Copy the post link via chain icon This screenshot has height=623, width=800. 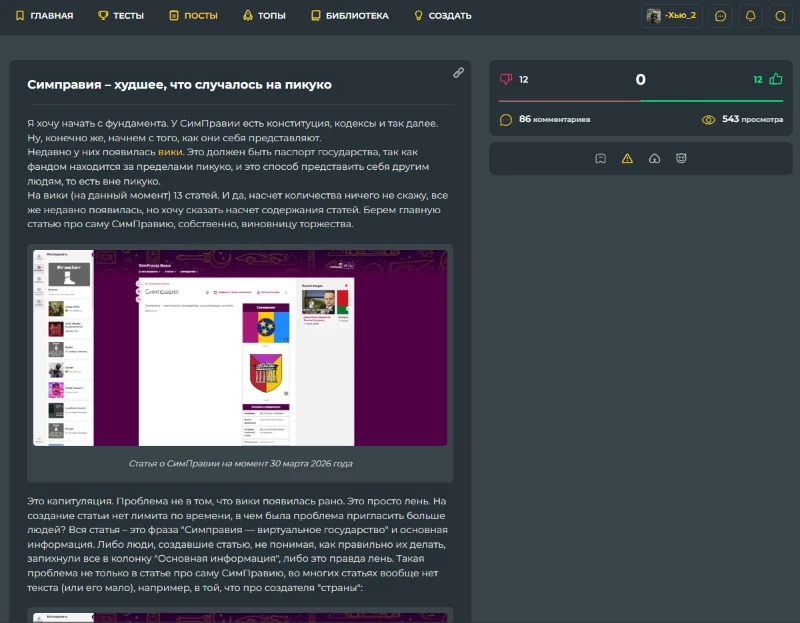[x=458, y=73]
